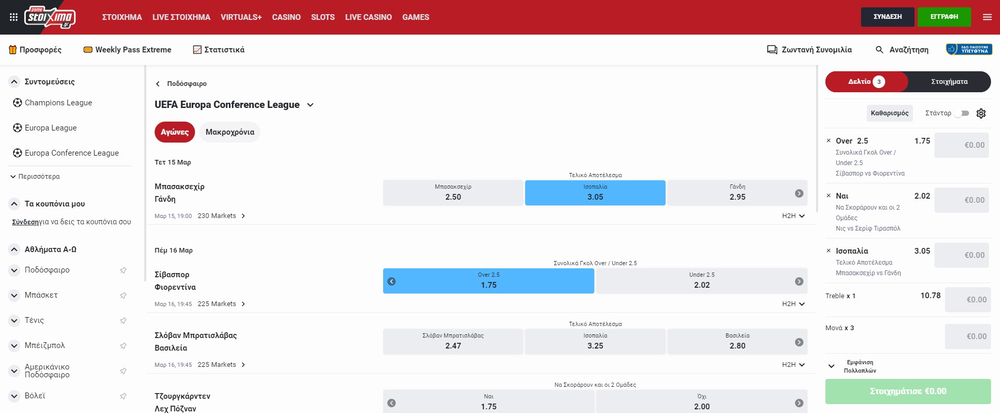1000x413 pixels.
Task: Open ΣΤΟΙΧΗΜΑ menu
Action: pos(122,17)
